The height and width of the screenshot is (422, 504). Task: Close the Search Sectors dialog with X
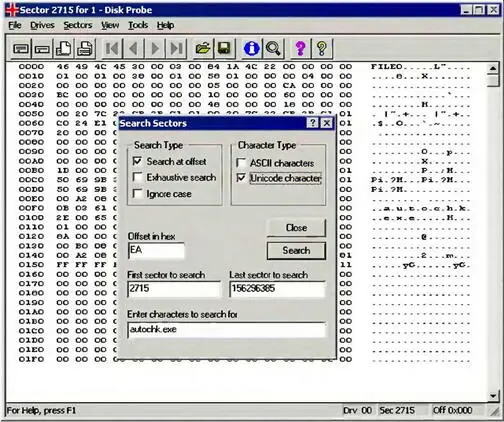[x=327, y=123]
